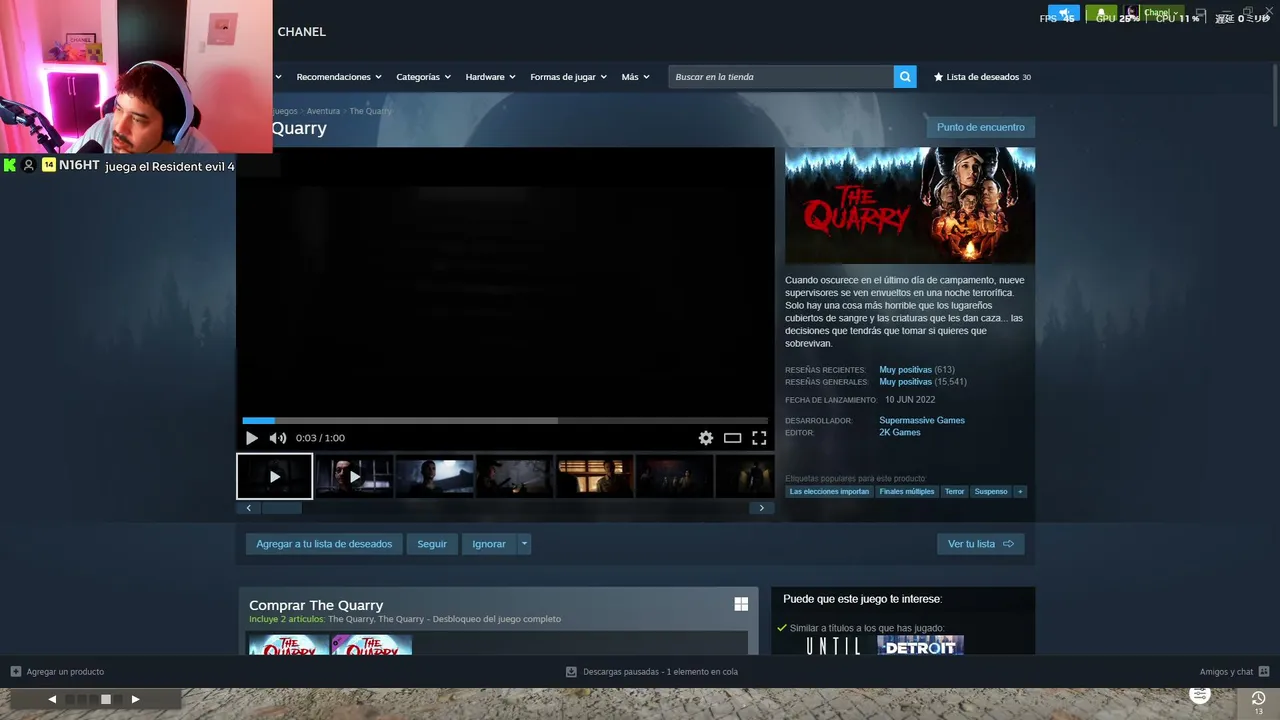Open Steam notifications bell

coord(1102,15)
